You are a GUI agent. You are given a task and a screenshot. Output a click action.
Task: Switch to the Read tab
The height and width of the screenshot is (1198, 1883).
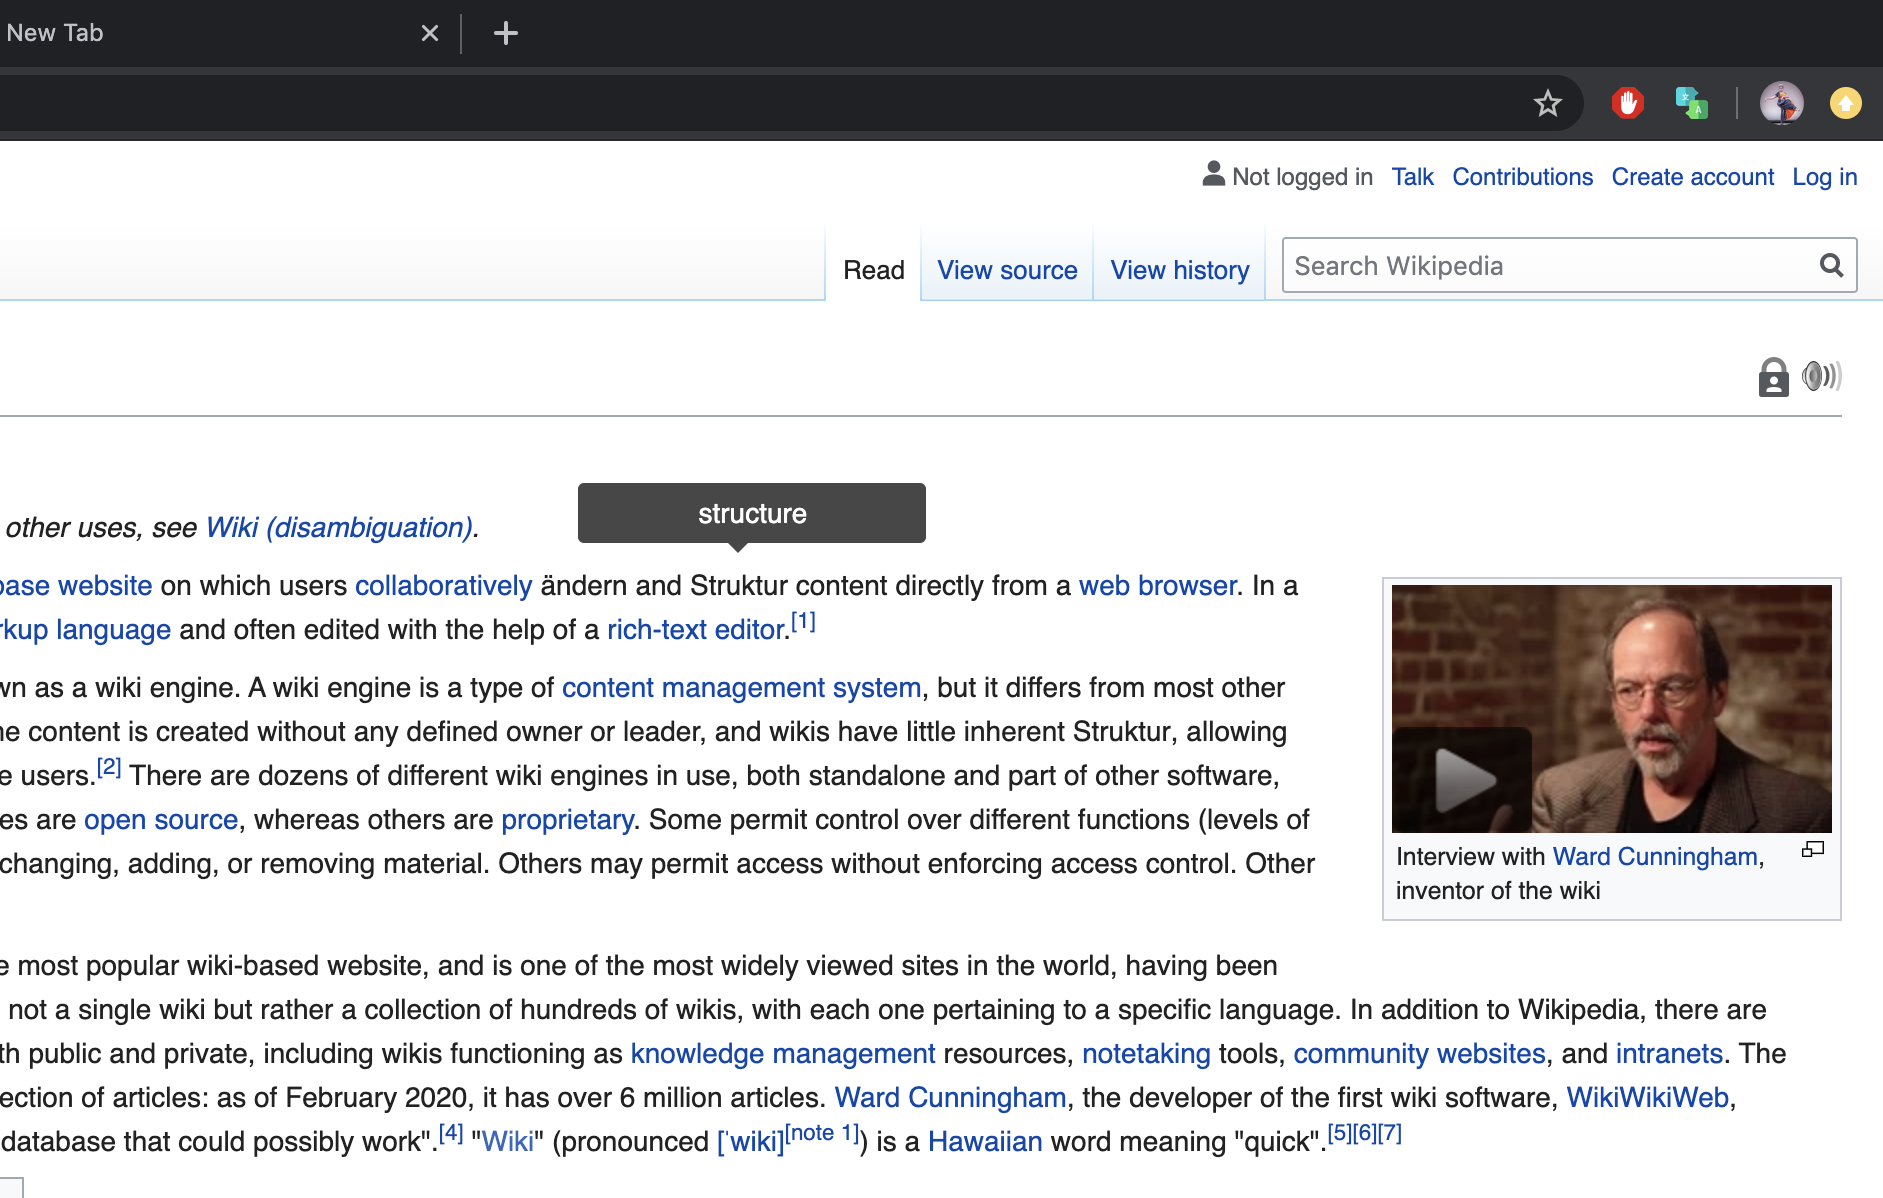point(874,270)
